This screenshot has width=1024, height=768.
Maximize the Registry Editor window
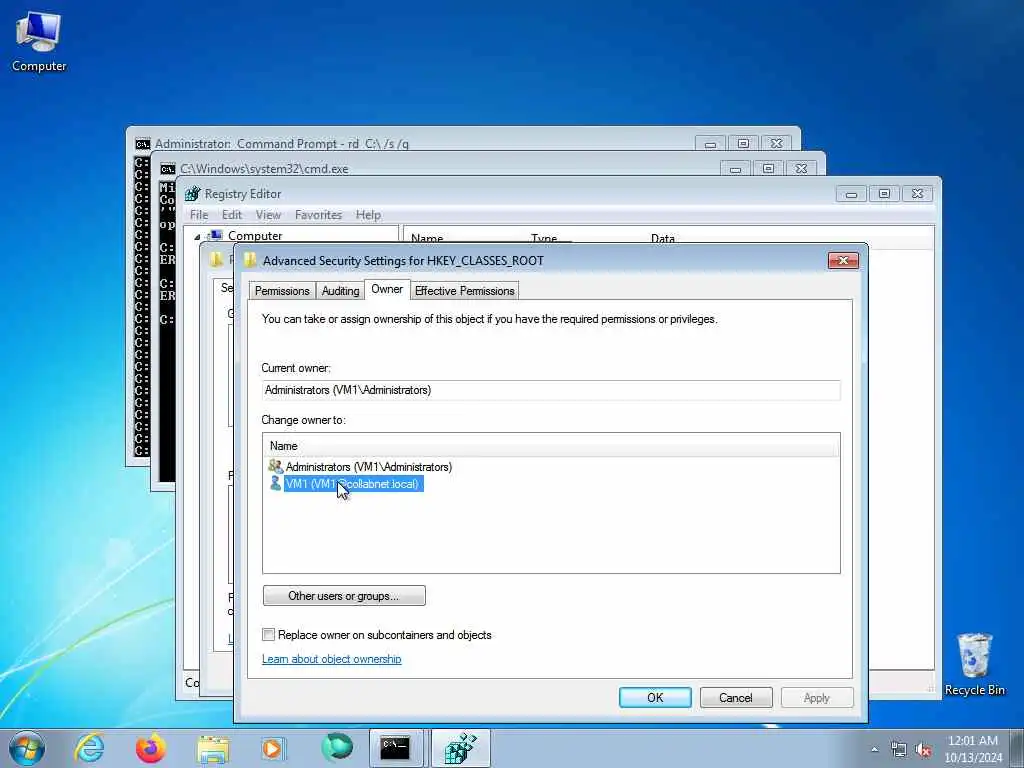point(884,194)
